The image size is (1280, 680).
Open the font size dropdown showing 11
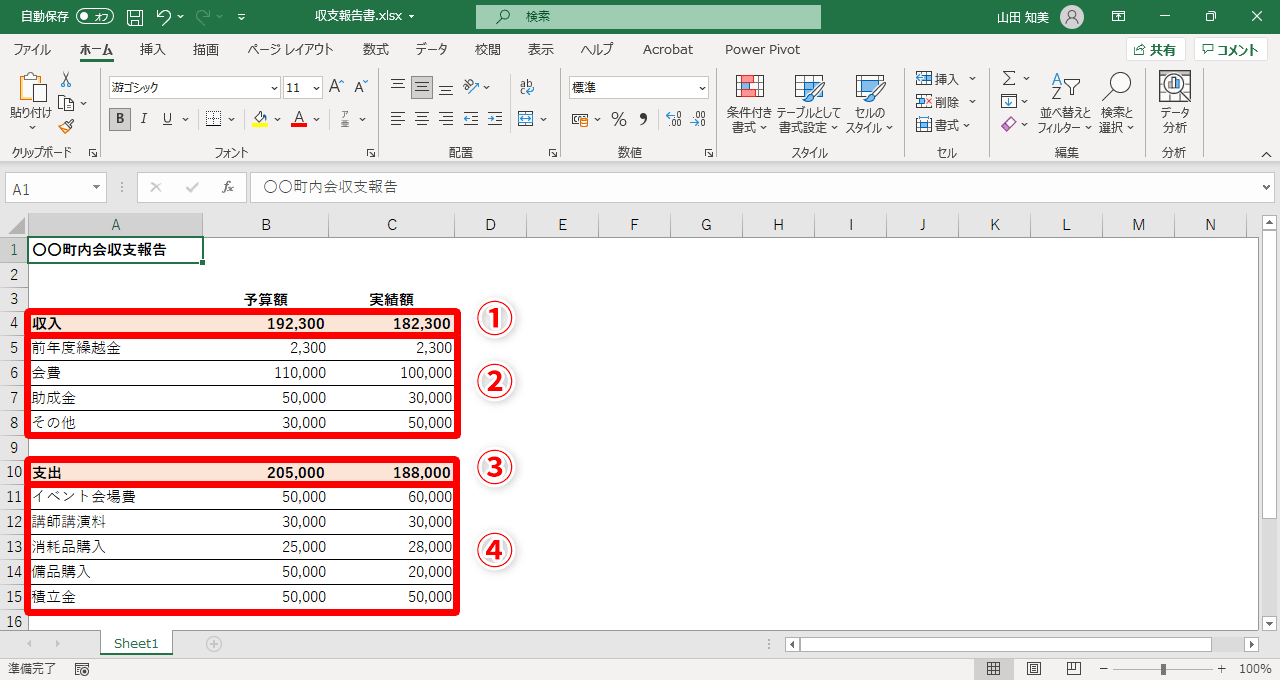pyautogui.click(x=316, y=88)
